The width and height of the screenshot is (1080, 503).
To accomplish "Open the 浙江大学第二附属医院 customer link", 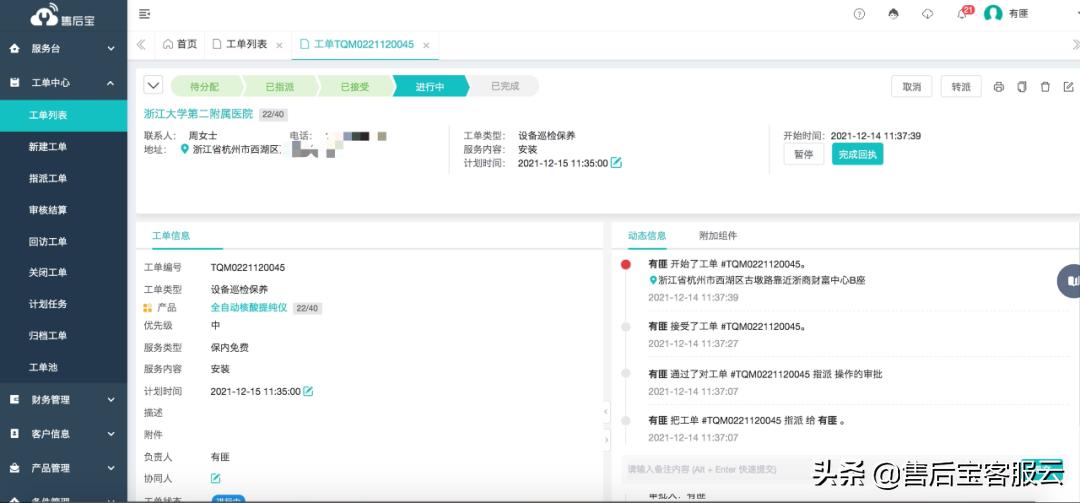I will click(198, 114).
